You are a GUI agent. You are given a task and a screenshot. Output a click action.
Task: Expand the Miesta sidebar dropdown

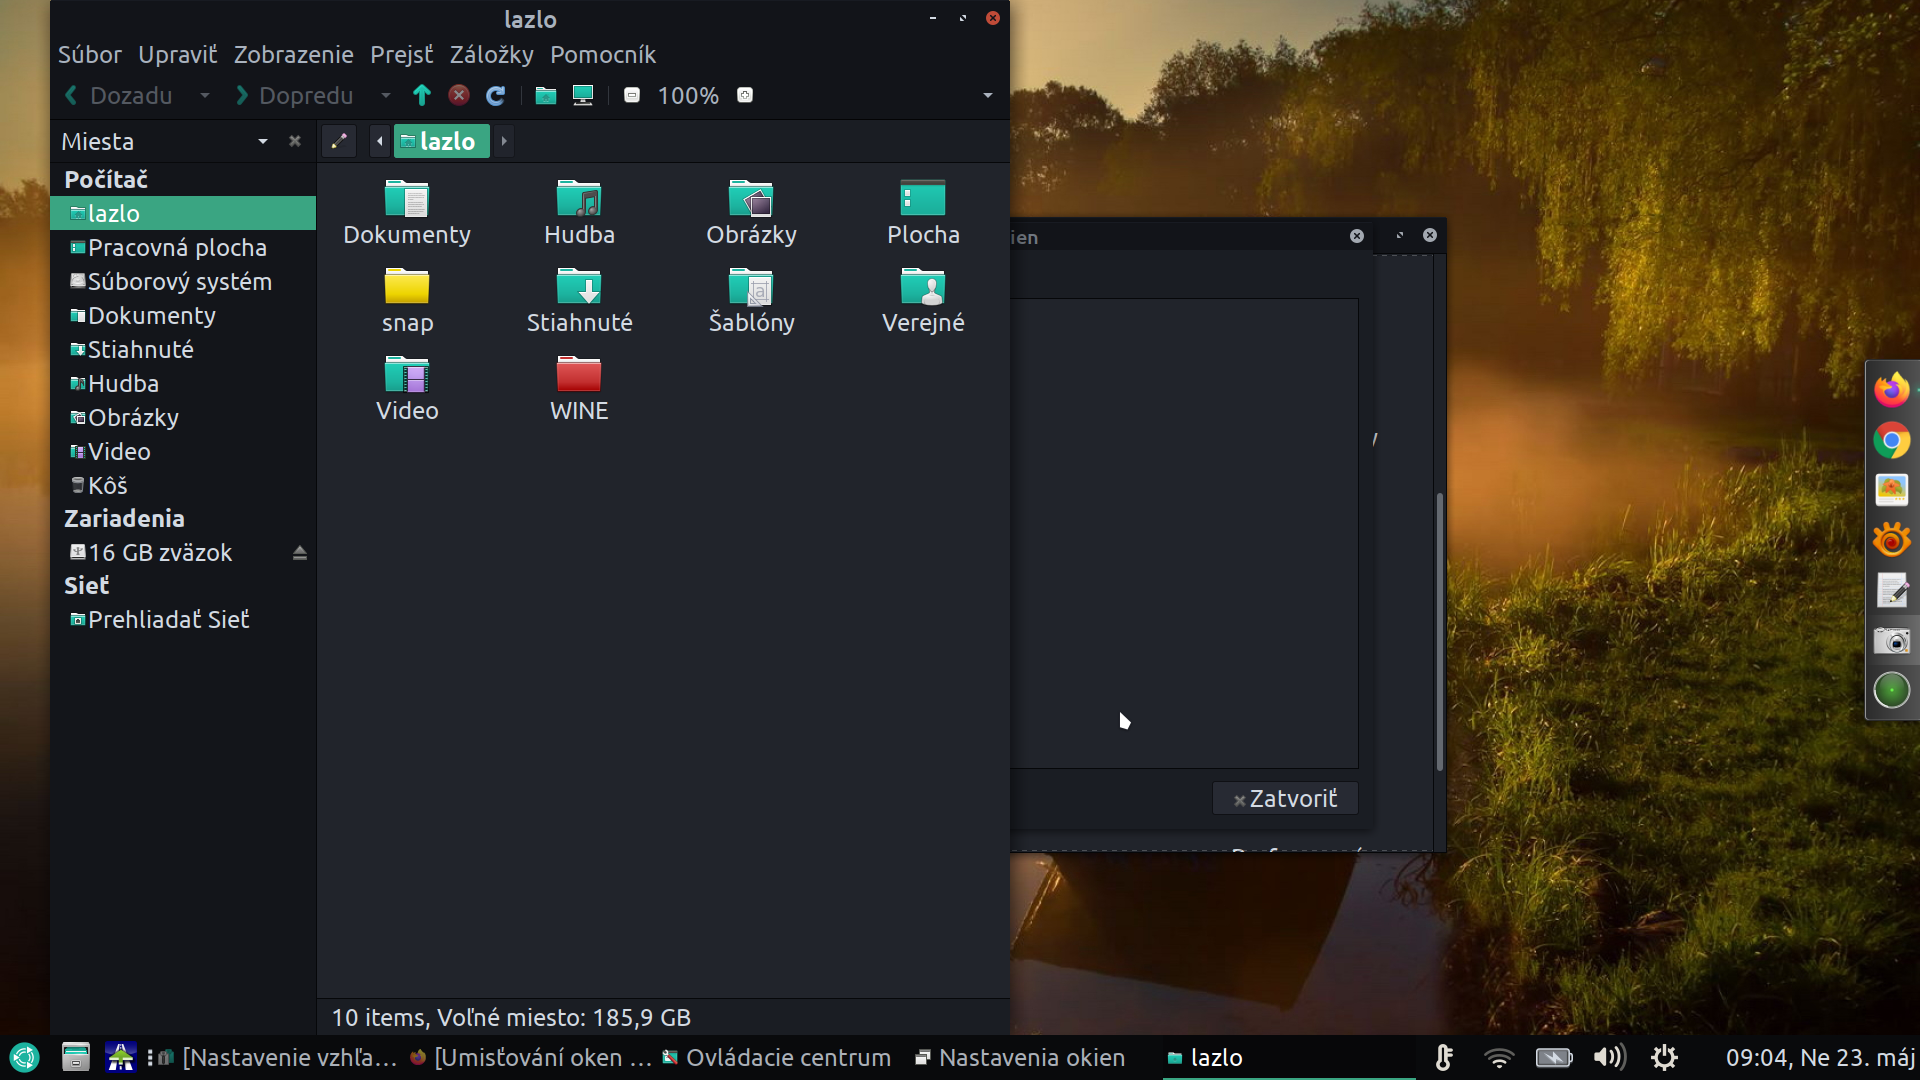click(x=263, y=141)
